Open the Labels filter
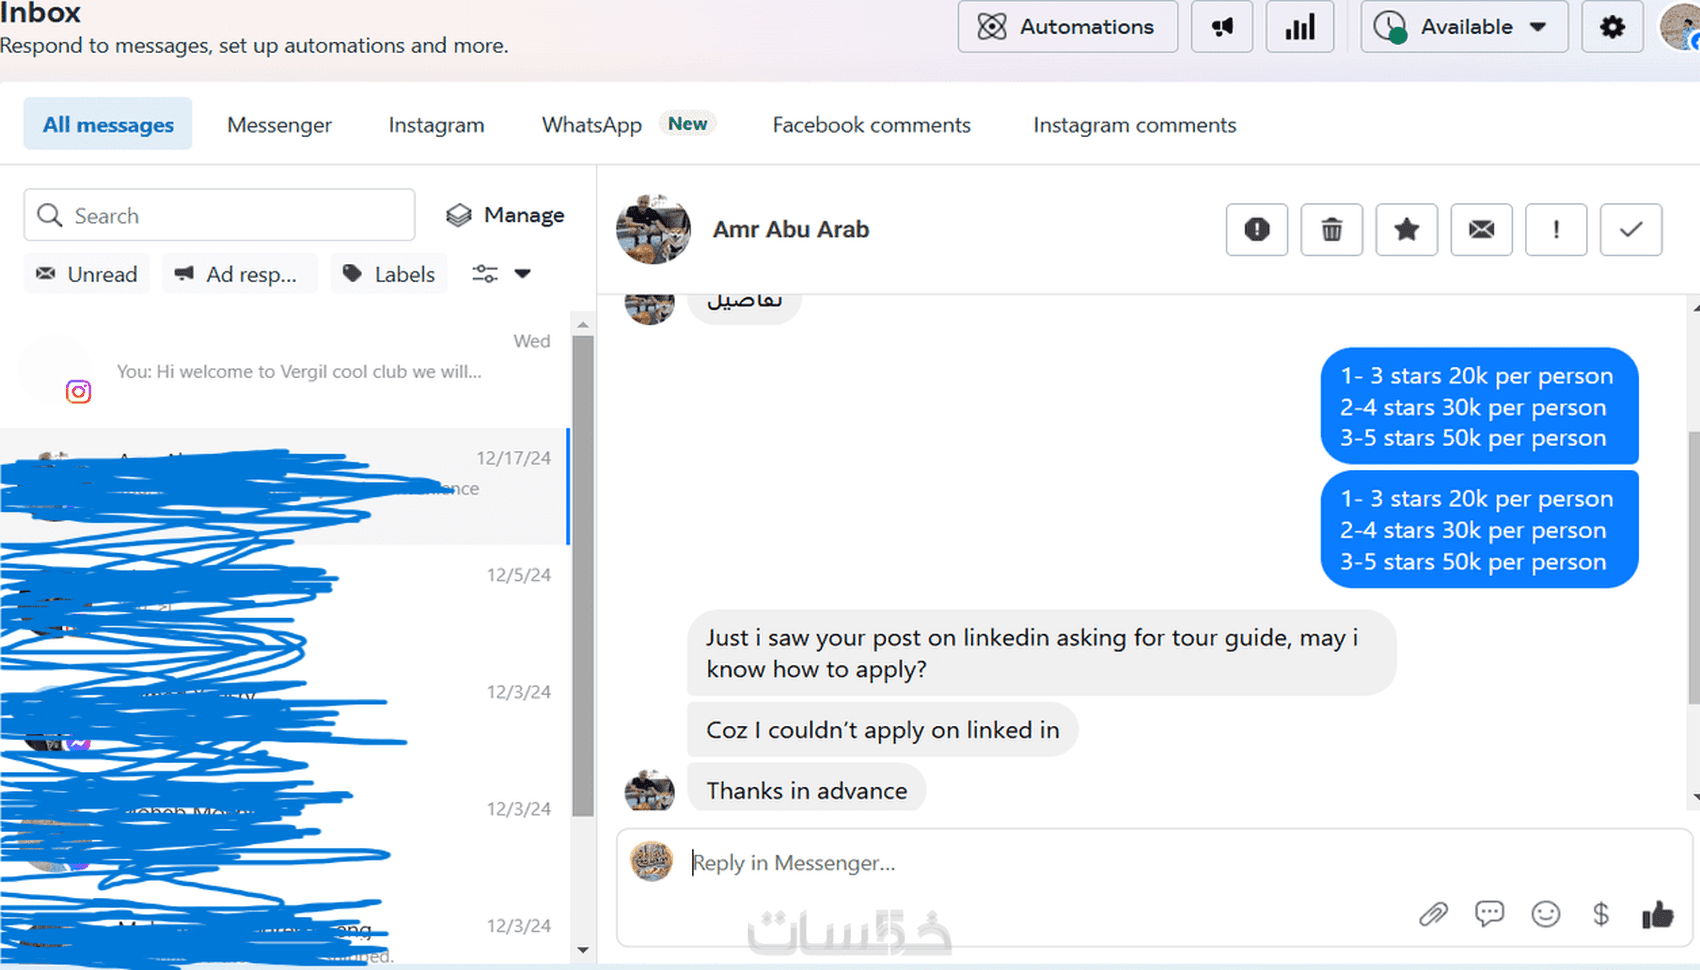The height and width of the screenshot is (970, 1700). 389,274
